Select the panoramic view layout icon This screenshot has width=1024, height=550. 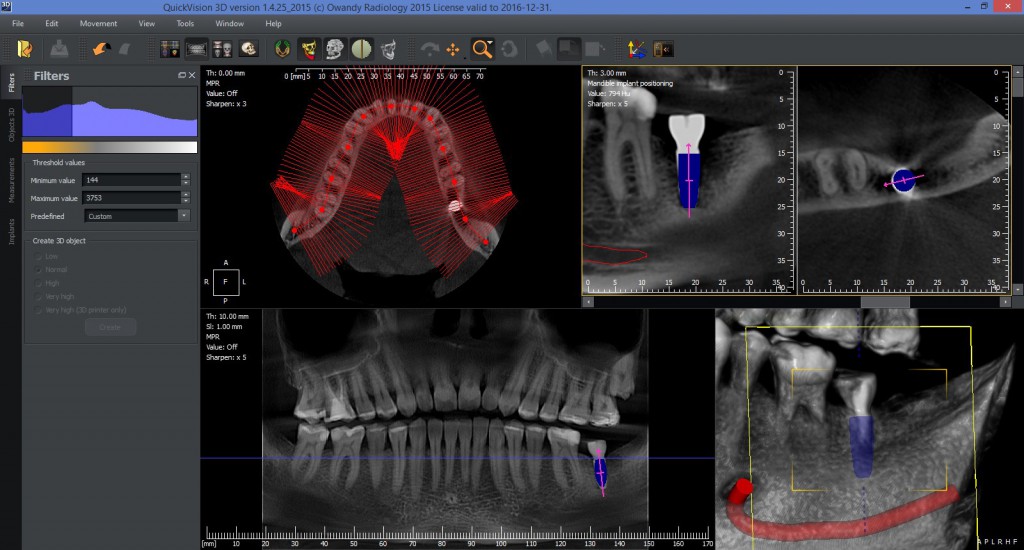click(x=196, y=48)
